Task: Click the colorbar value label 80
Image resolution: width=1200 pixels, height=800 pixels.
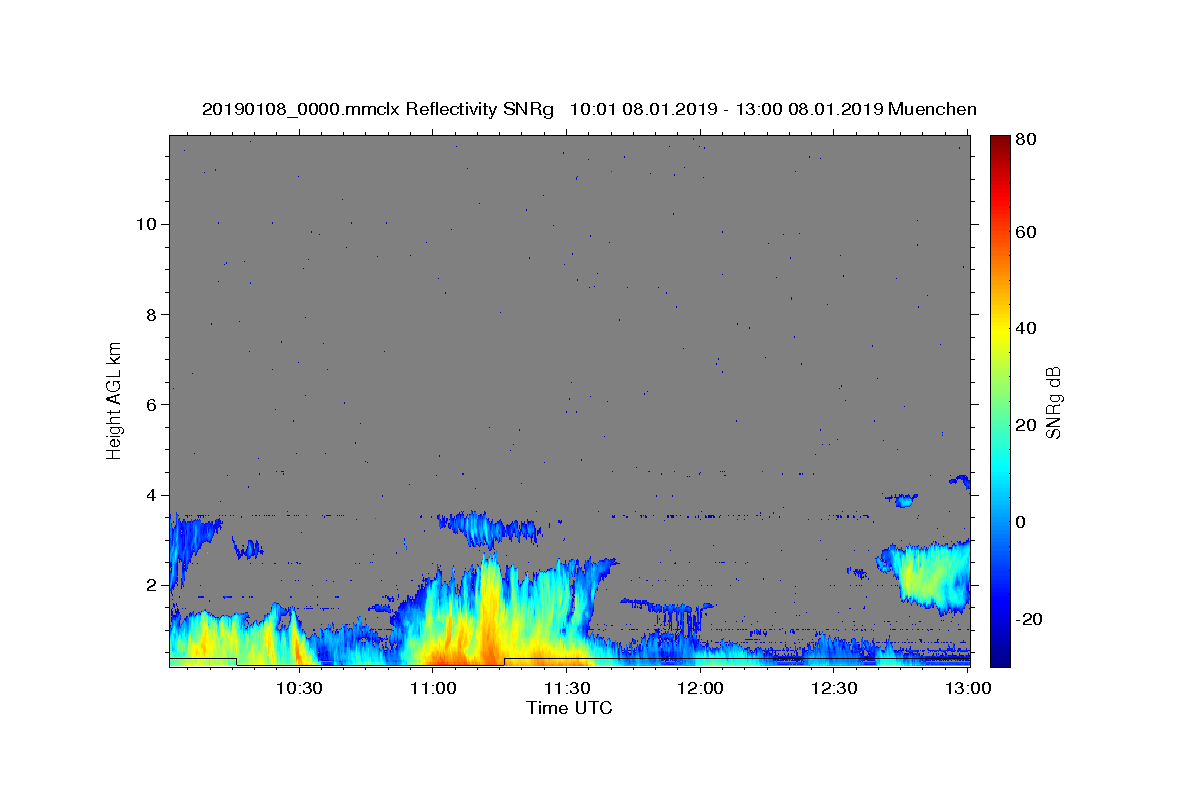Action: (x=1024, y=140)
